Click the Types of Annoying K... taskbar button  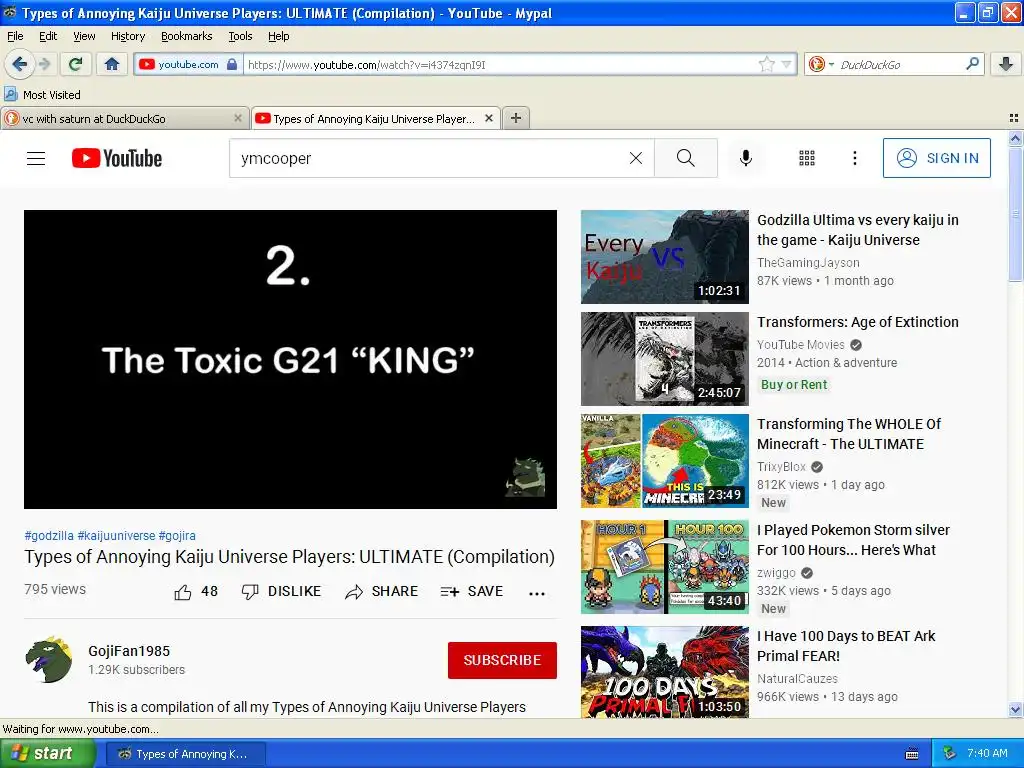[x=185, y=754]
